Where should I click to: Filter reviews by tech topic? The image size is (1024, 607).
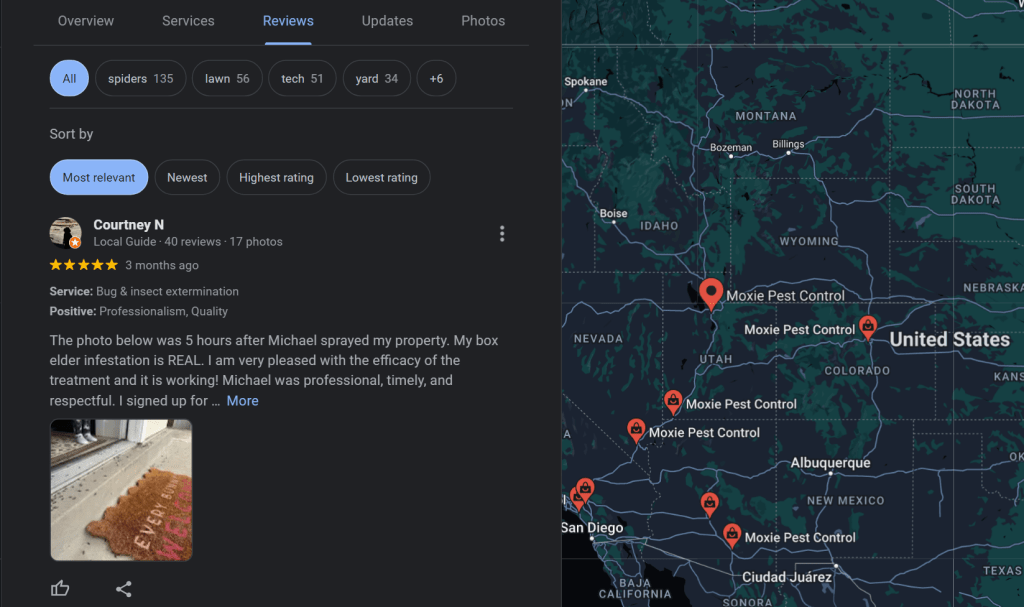[302, 78]
